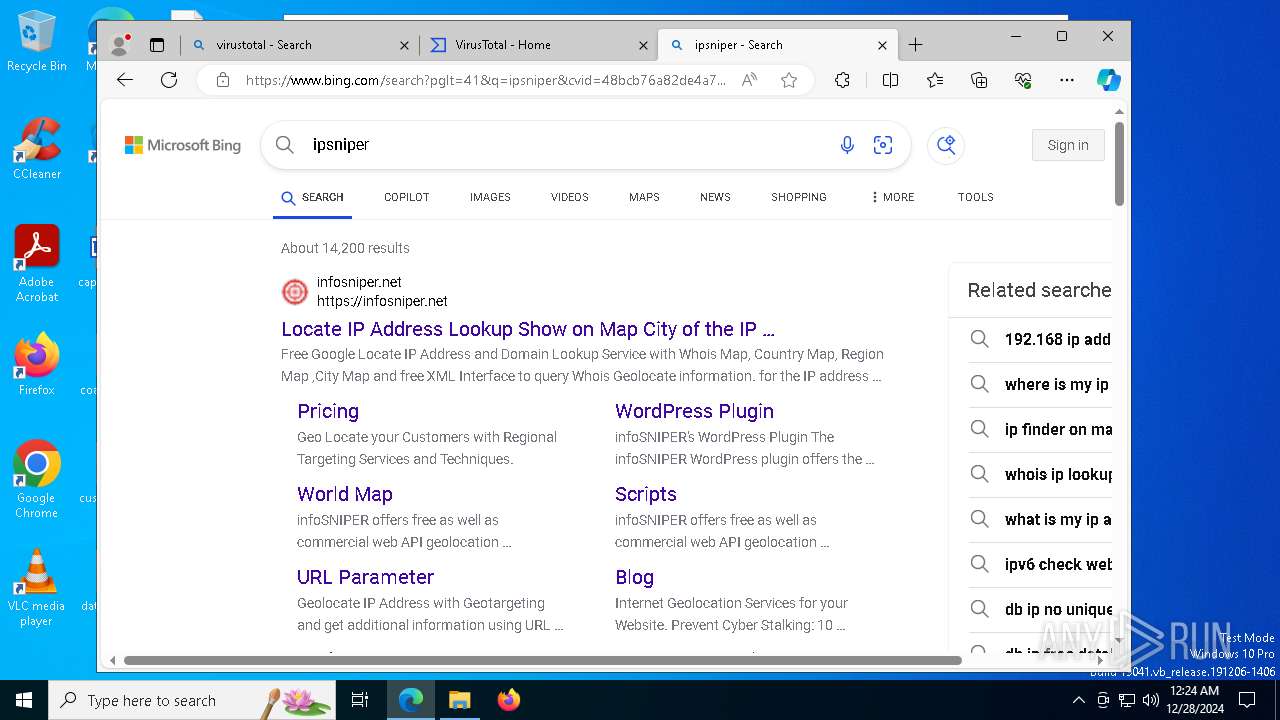Image resolution: width=1280 pixels, height=720 pixels.
Task: Open Edge Settings and more menu
Action: point(1067,80)
